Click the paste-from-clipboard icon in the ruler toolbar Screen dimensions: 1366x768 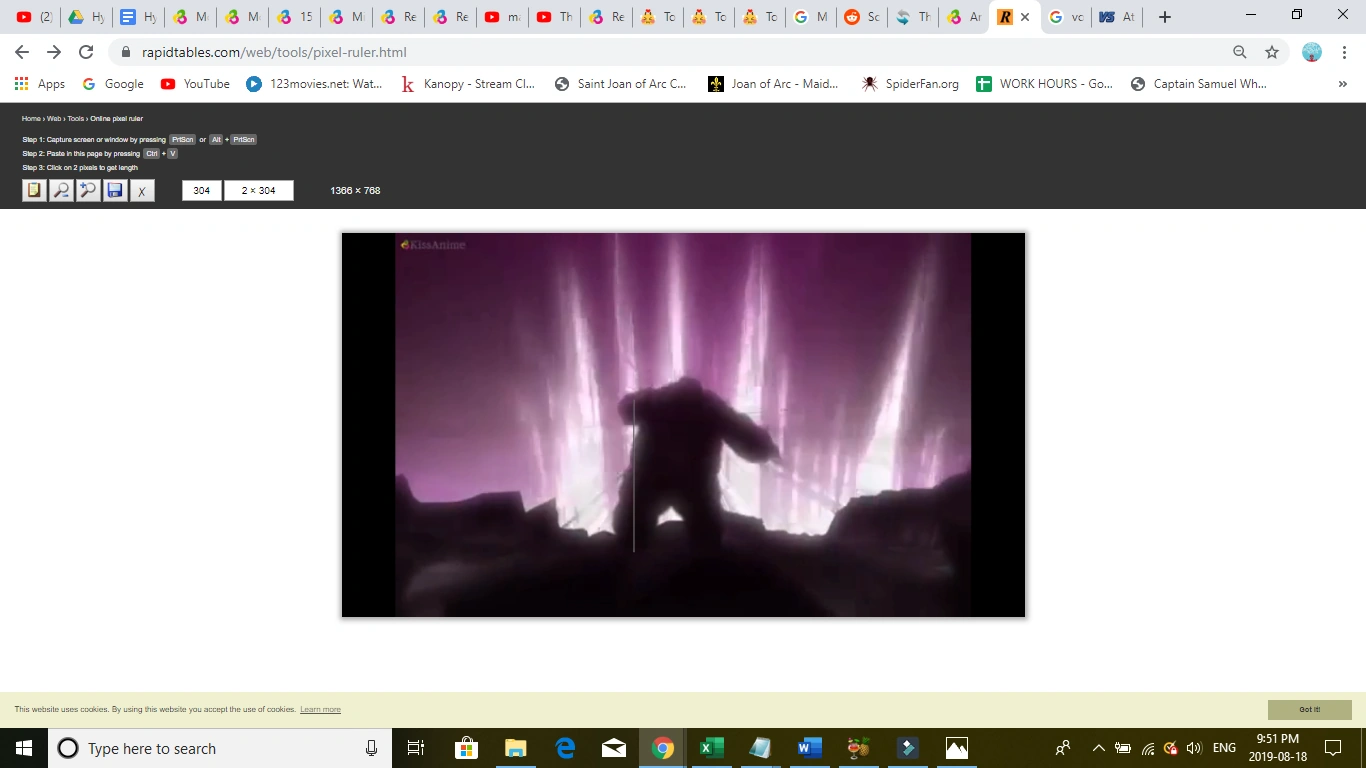(35, 190)
